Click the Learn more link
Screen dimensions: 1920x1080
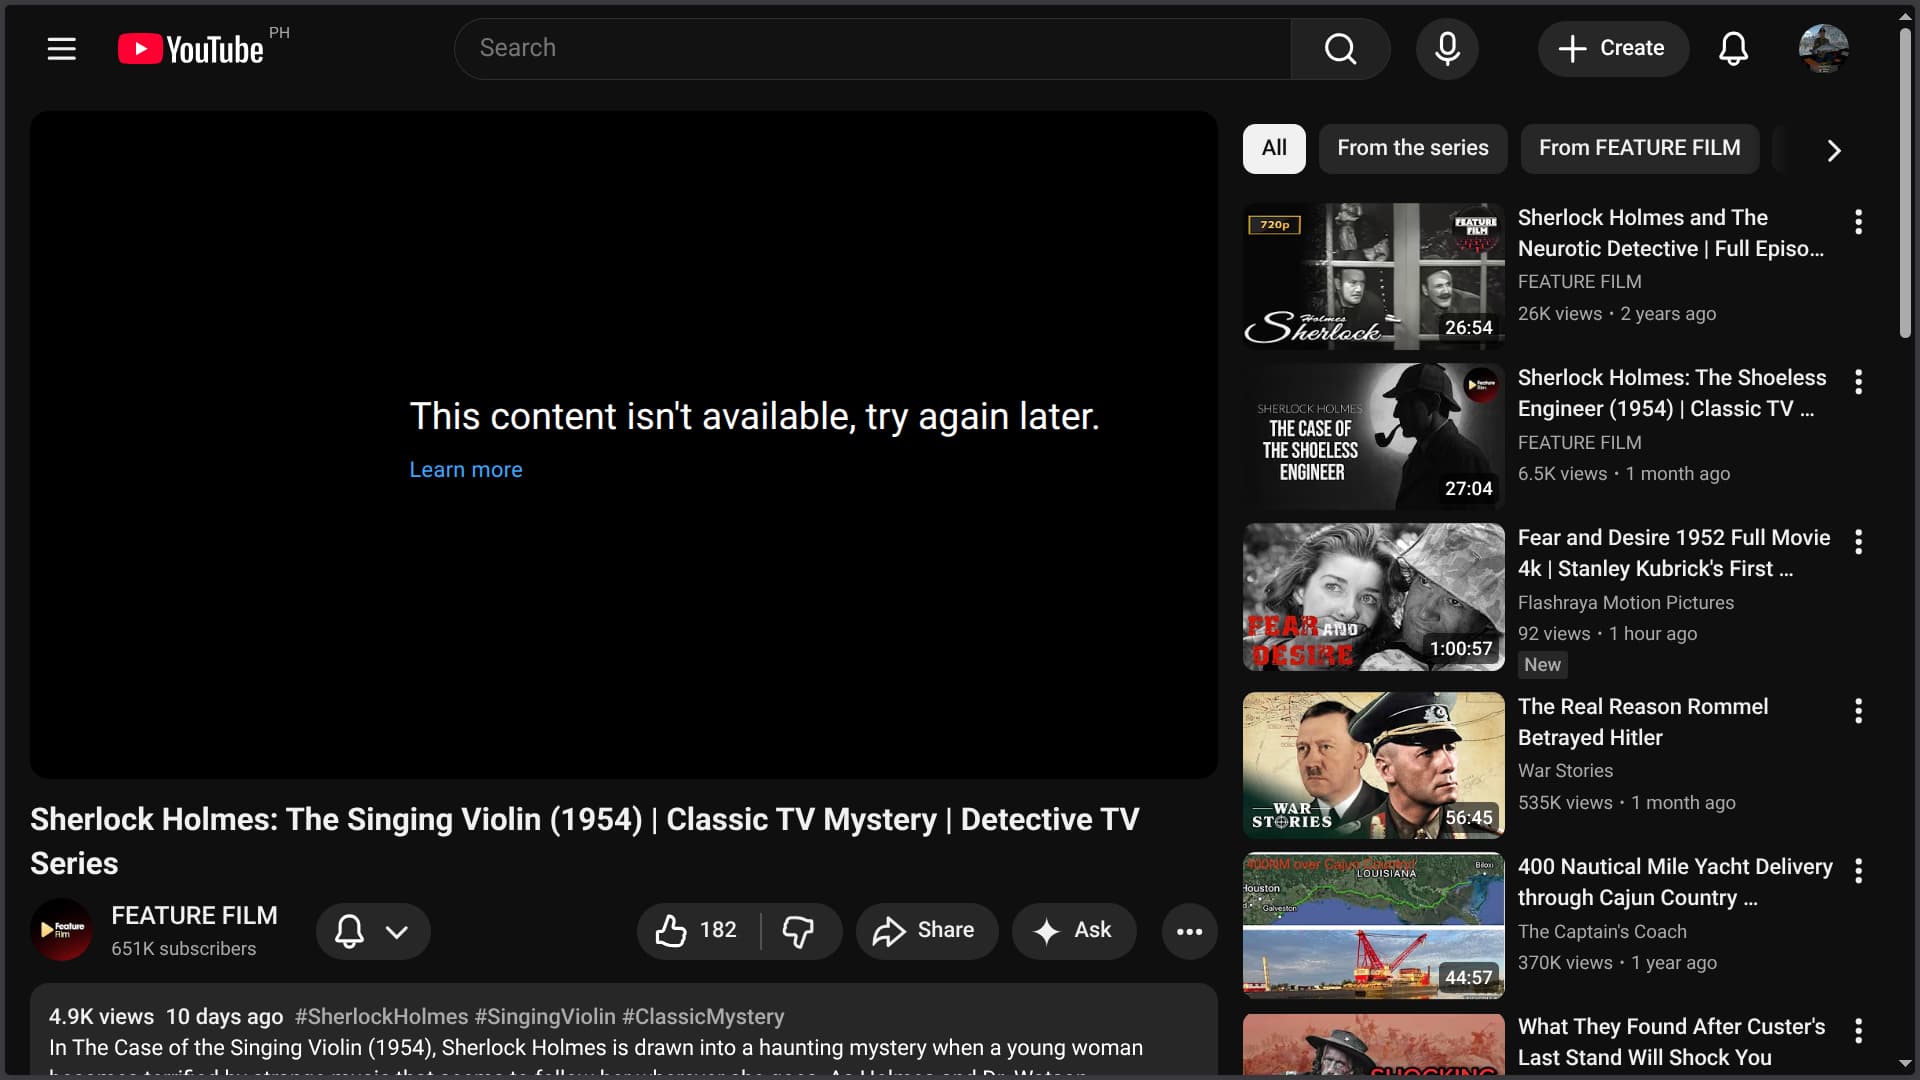click(x=466, y=470)
